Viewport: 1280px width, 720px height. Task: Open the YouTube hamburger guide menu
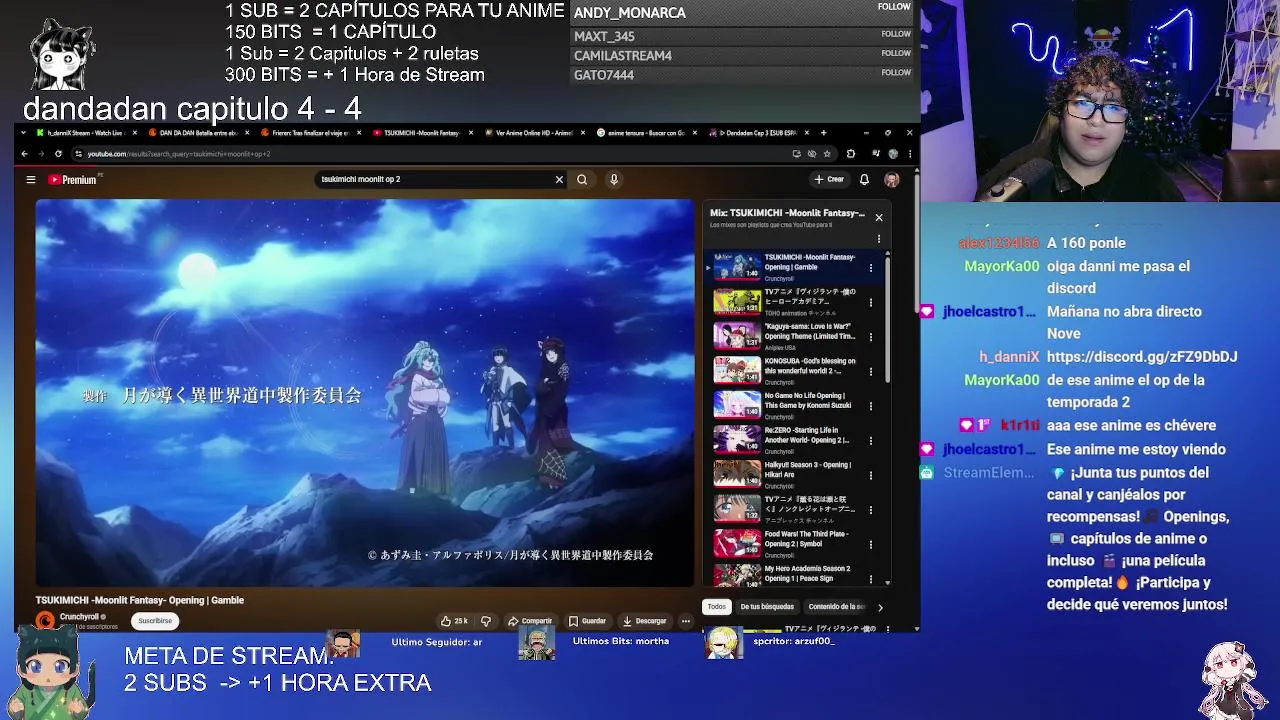click(x=31, y=180)
